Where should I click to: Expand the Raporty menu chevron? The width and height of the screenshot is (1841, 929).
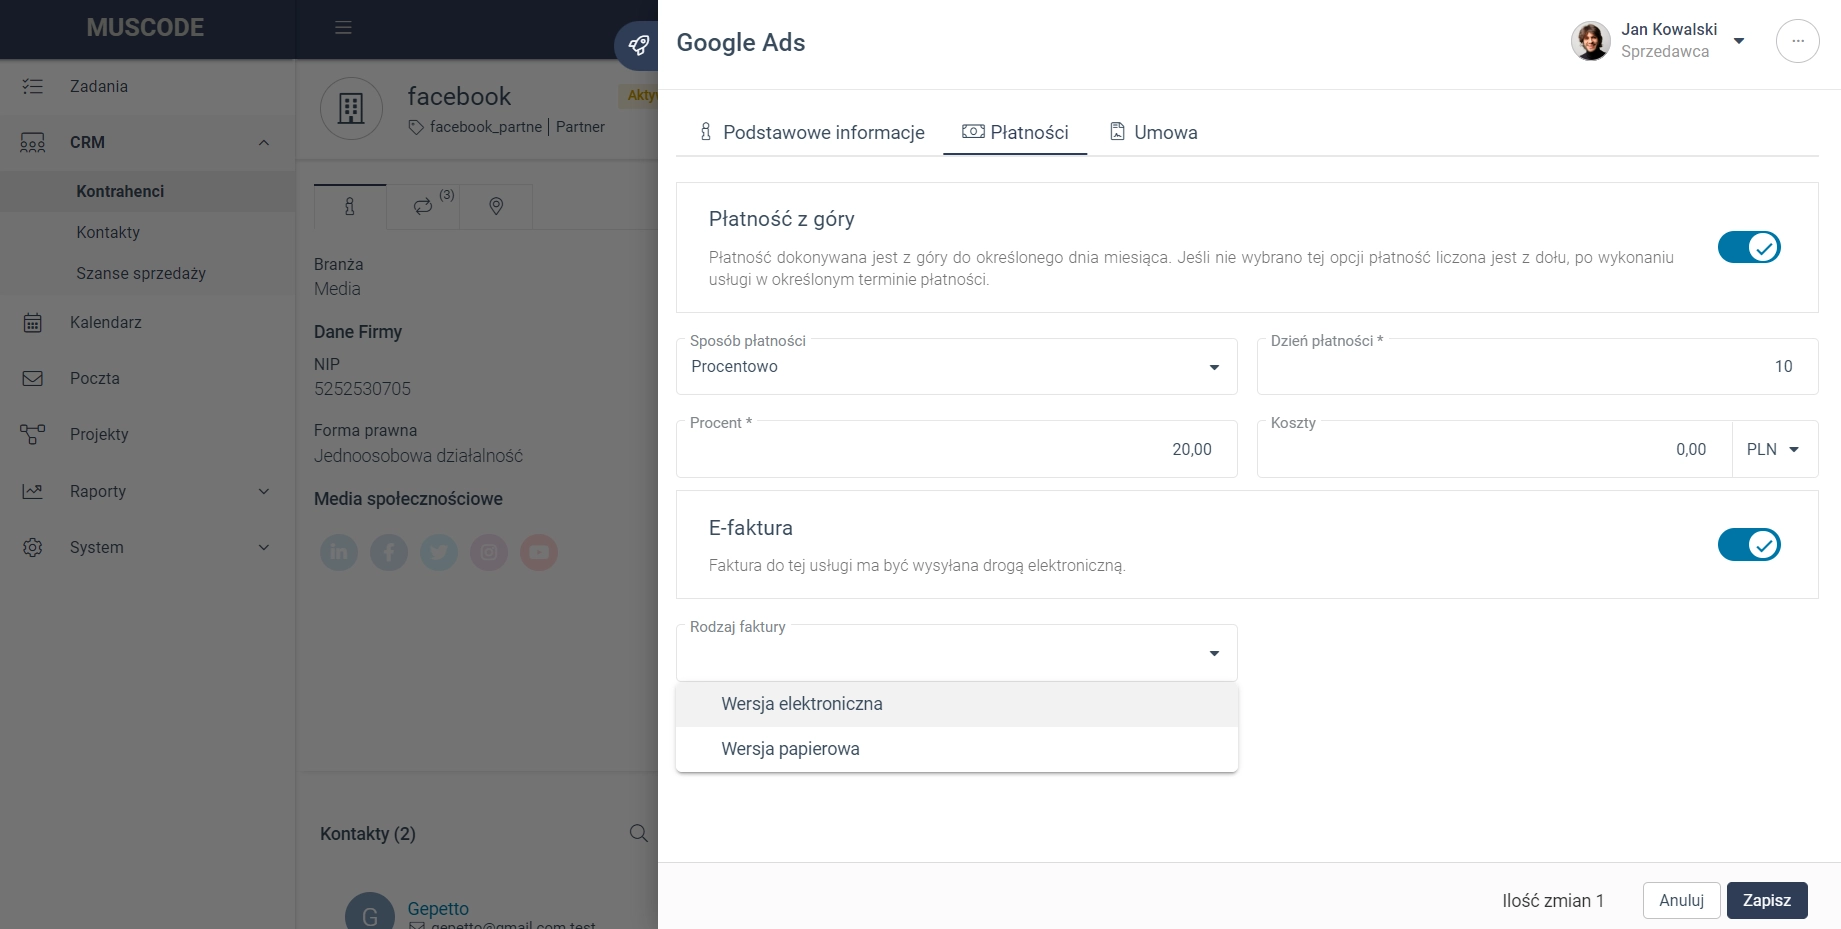(264, 491)
